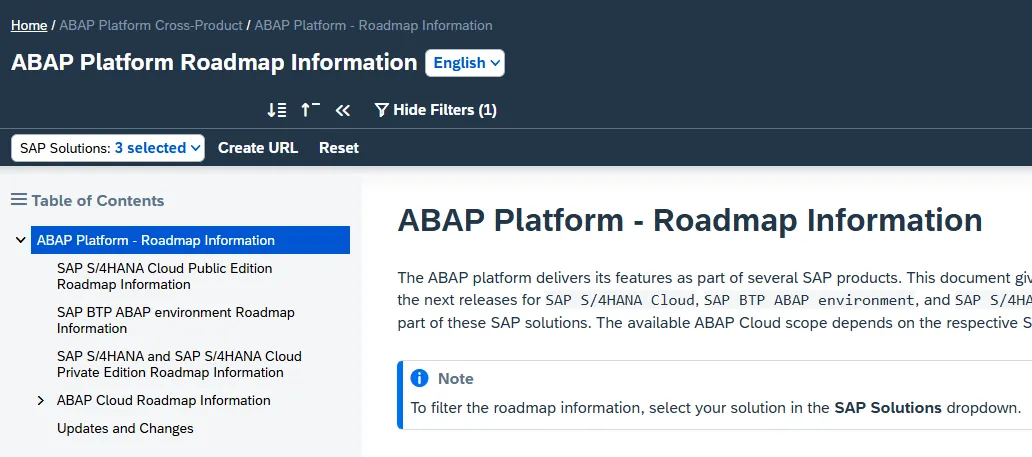This screenshot has height=457, width=1032.
Task: Click ABAP Platform - Roadmap Information breadcrumb
Action: 373,25
